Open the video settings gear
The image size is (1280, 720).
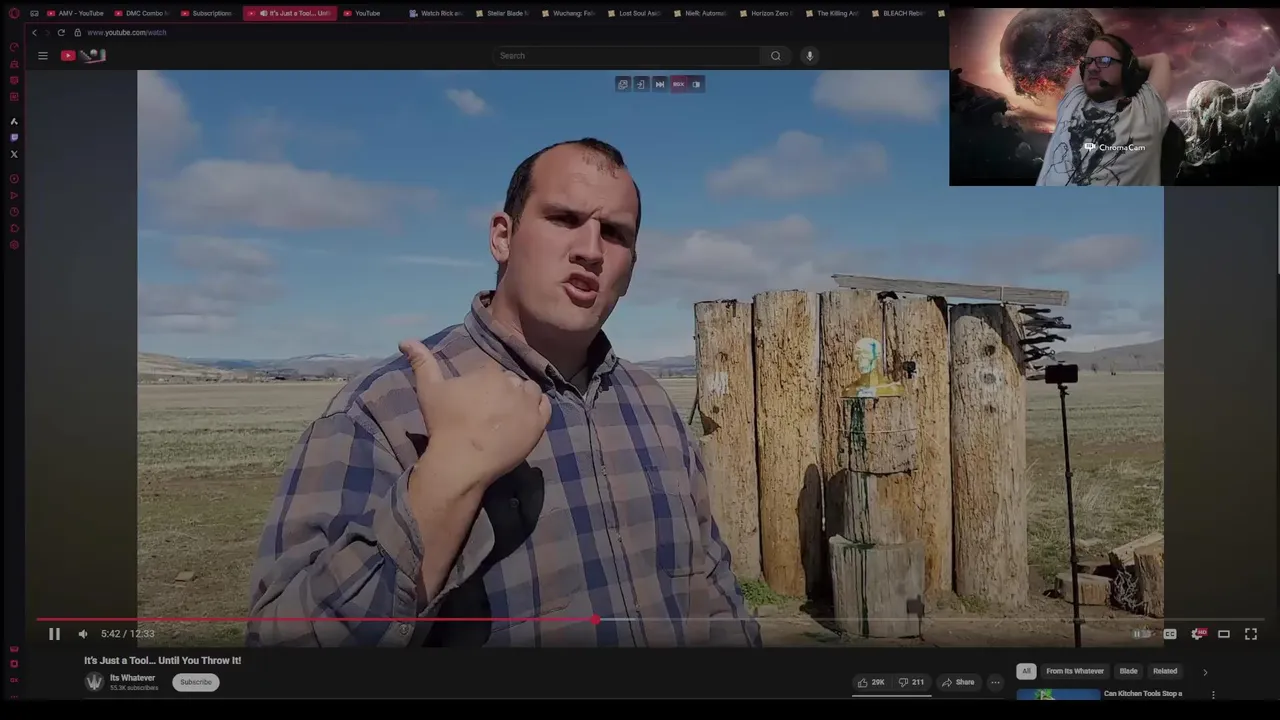[x=1197, y=634]
